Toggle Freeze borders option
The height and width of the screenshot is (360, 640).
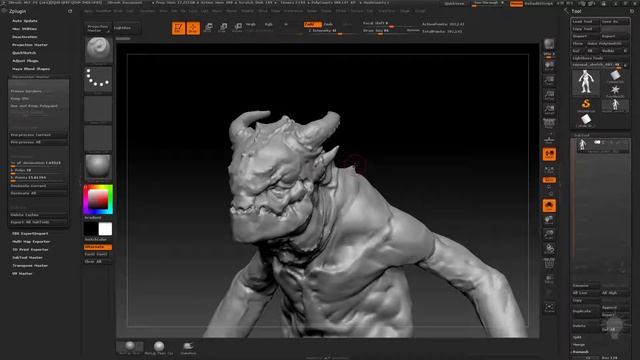coord(38,91)
